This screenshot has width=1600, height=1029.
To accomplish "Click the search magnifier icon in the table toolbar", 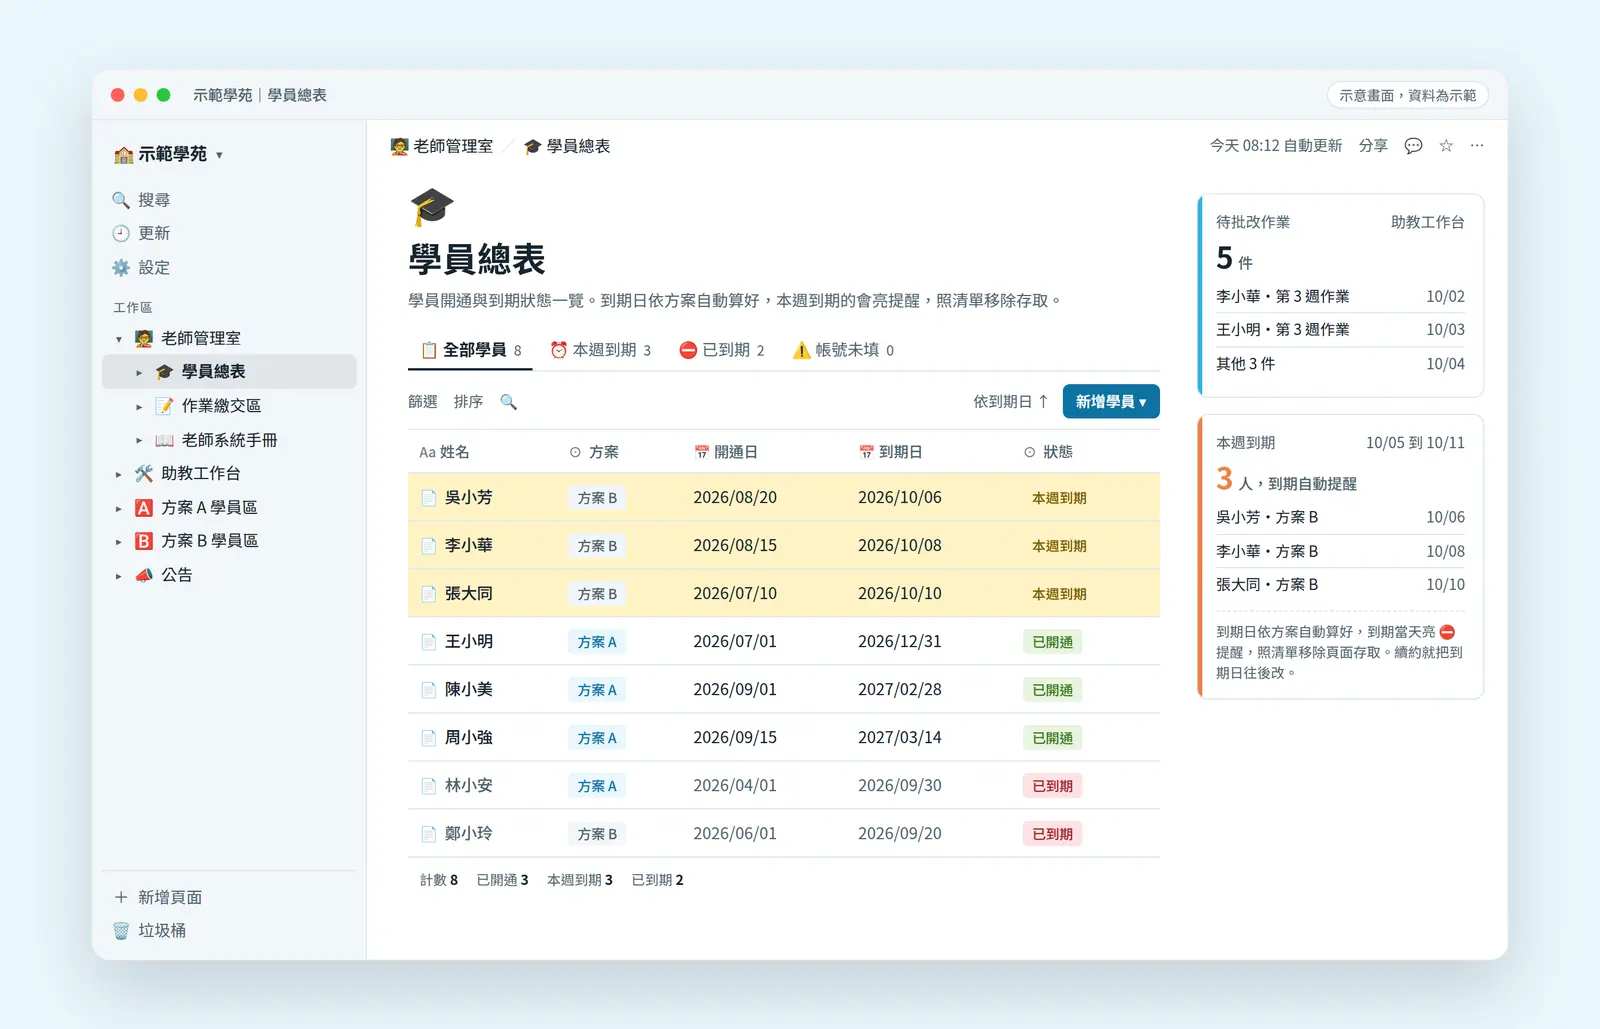I will point(508,402).
